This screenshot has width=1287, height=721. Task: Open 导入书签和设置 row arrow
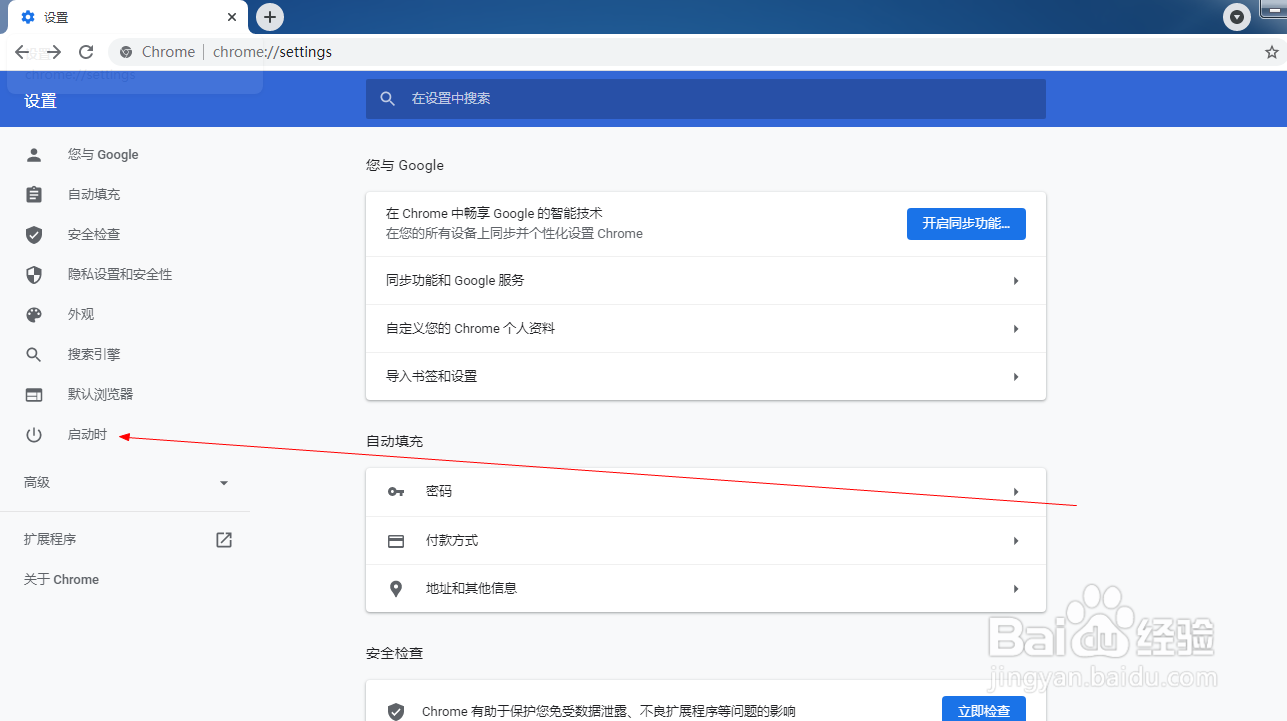tap(1016, 377)
